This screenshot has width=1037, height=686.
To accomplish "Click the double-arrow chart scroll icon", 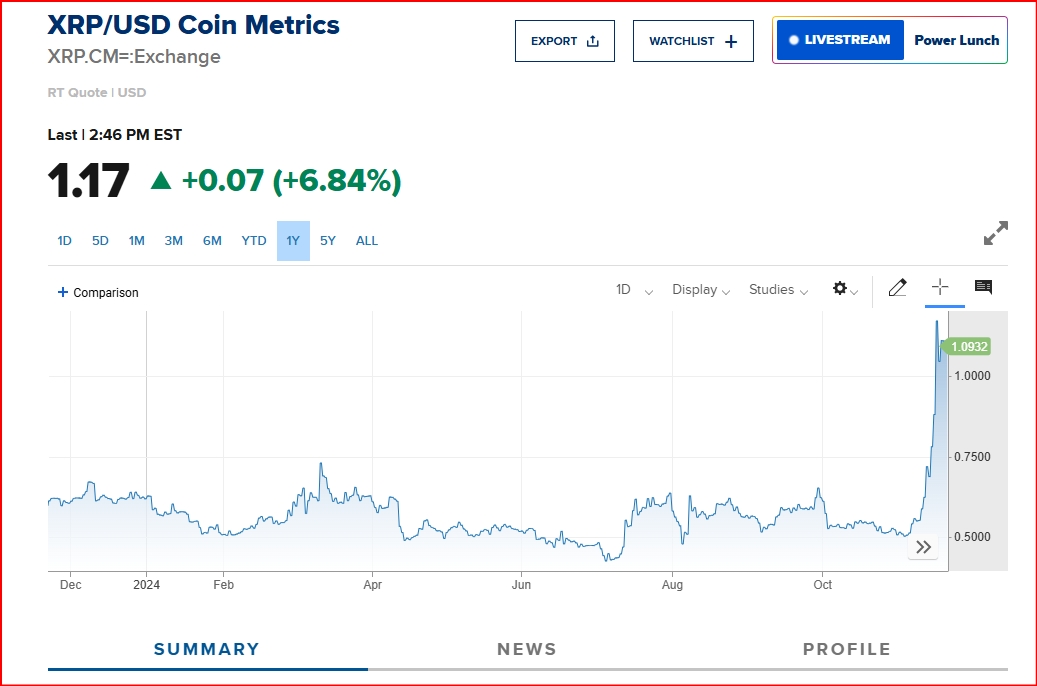I will (x=923, y=547).
